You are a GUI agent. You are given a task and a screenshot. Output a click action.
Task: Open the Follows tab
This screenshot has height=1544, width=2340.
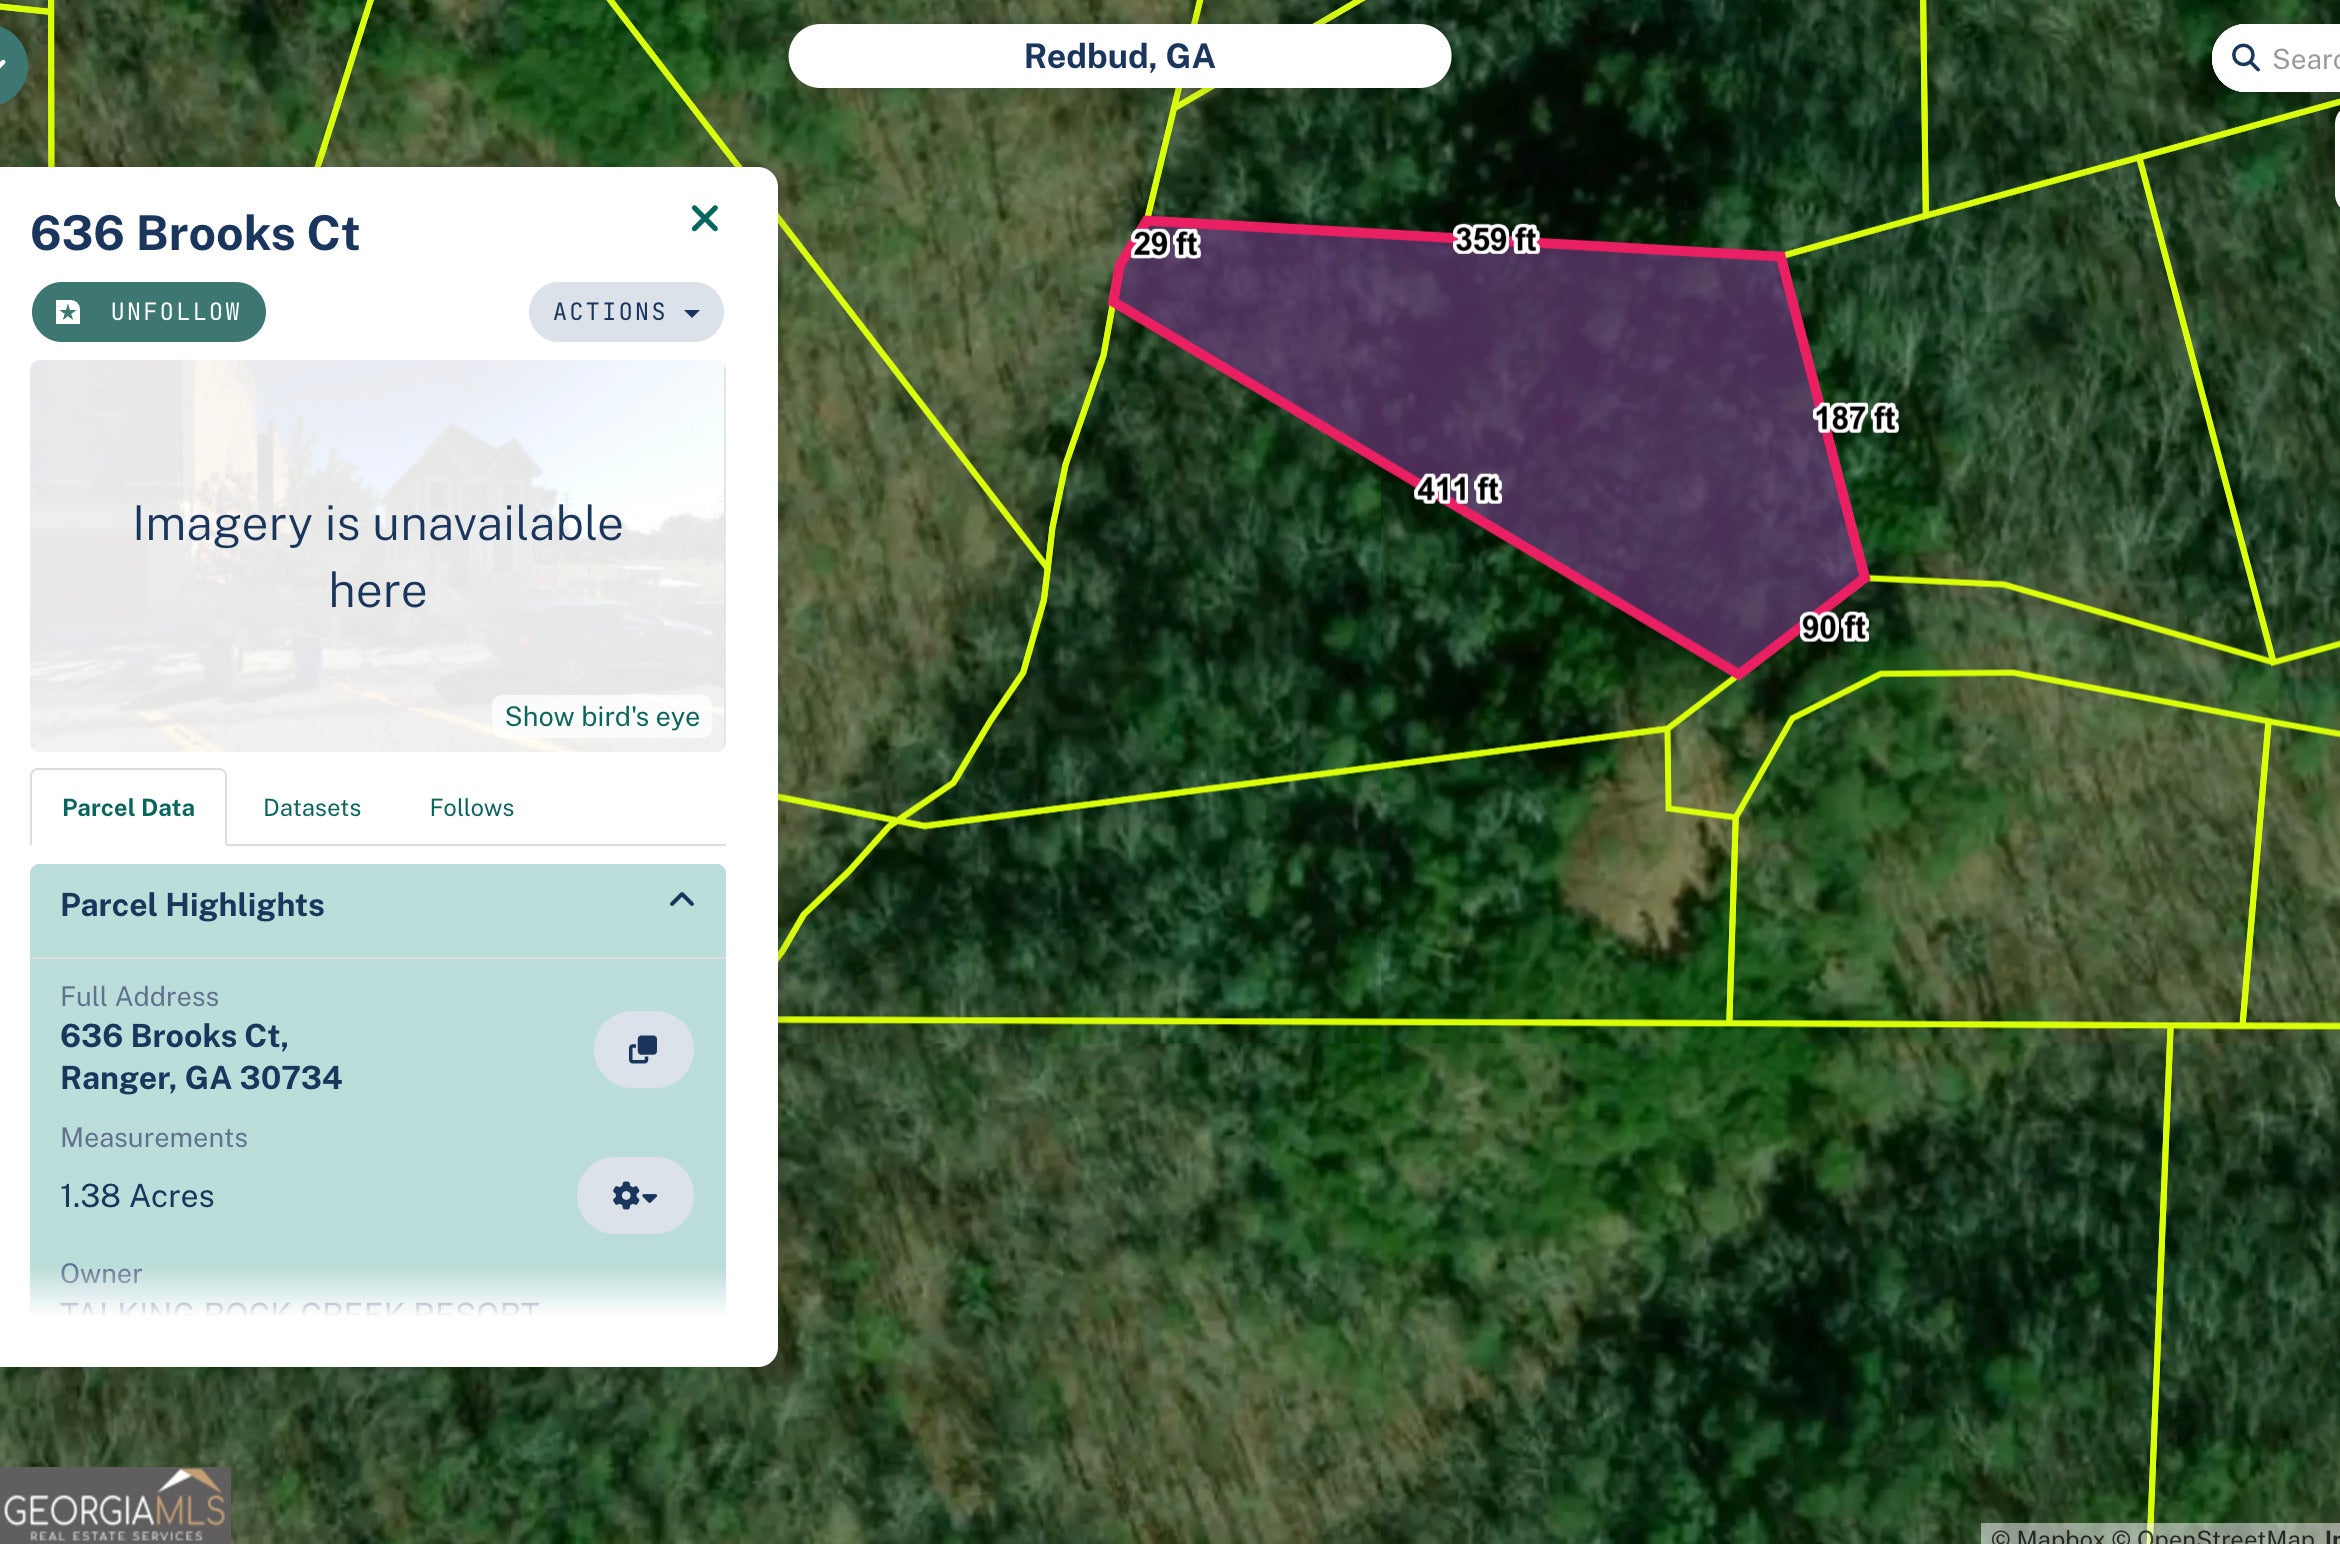pyautogui.click(x=471, y=807)
